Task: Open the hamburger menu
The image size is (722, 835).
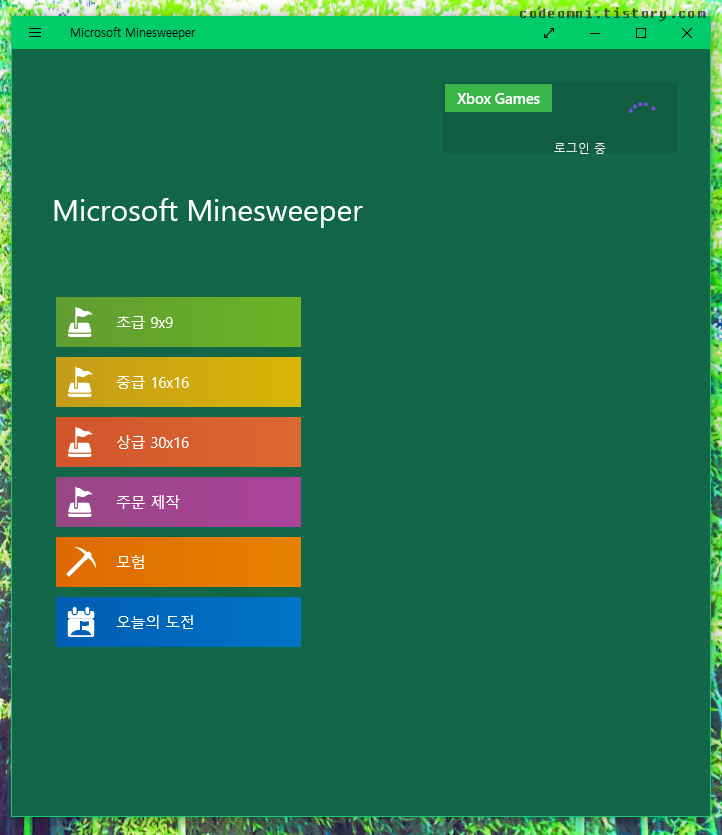Action: 35,33
